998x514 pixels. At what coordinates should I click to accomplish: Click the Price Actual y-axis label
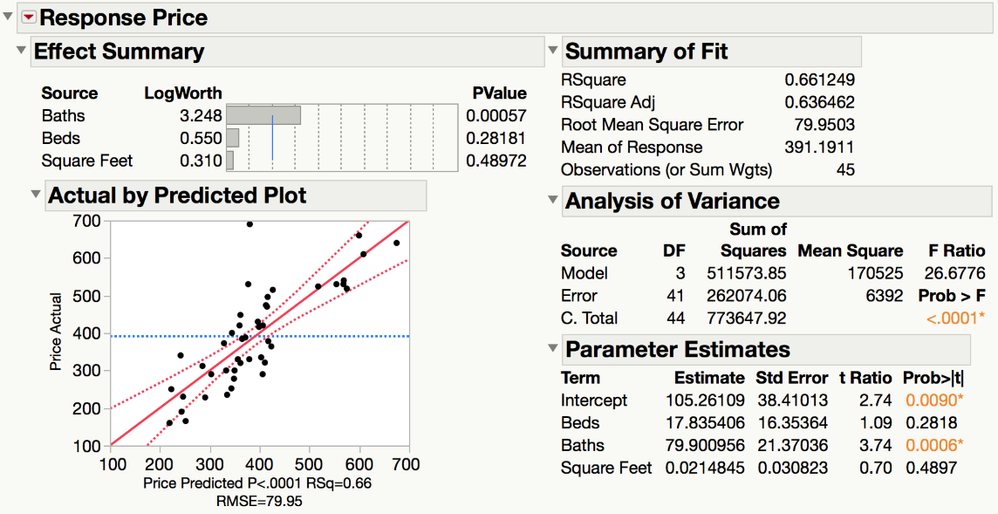(56, 332)
